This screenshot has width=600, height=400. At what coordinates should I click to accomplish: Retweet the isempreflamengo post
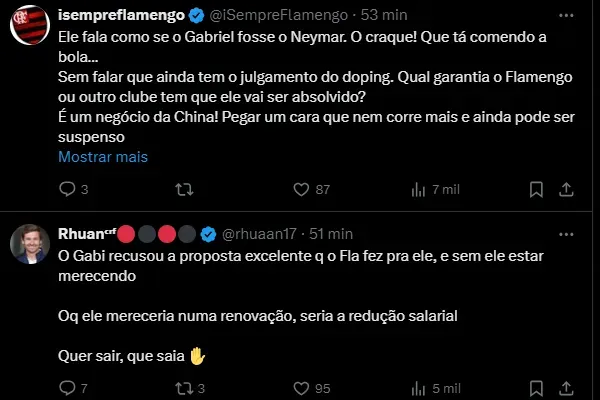184,189
